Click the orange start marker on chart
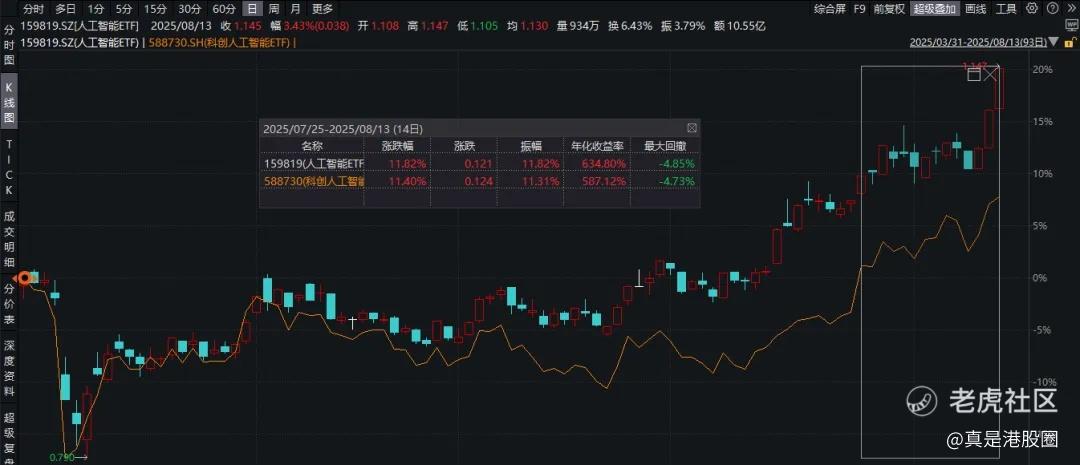This screenshot has width=1080, height=465. point(25,278)
